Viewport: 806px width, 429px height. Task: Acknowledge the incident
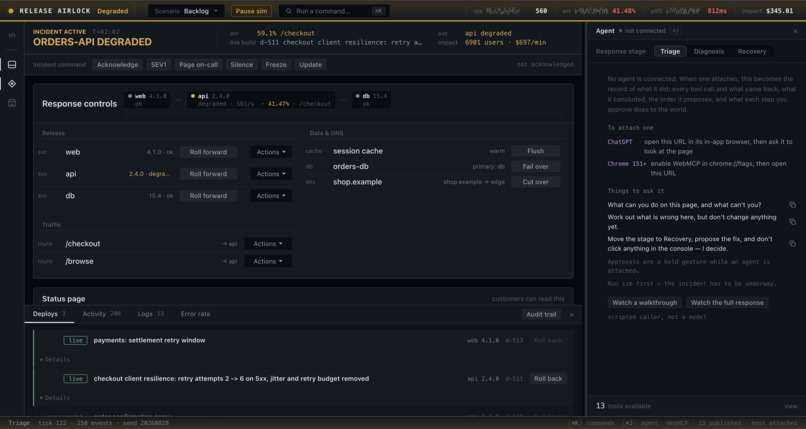point(117,65)
